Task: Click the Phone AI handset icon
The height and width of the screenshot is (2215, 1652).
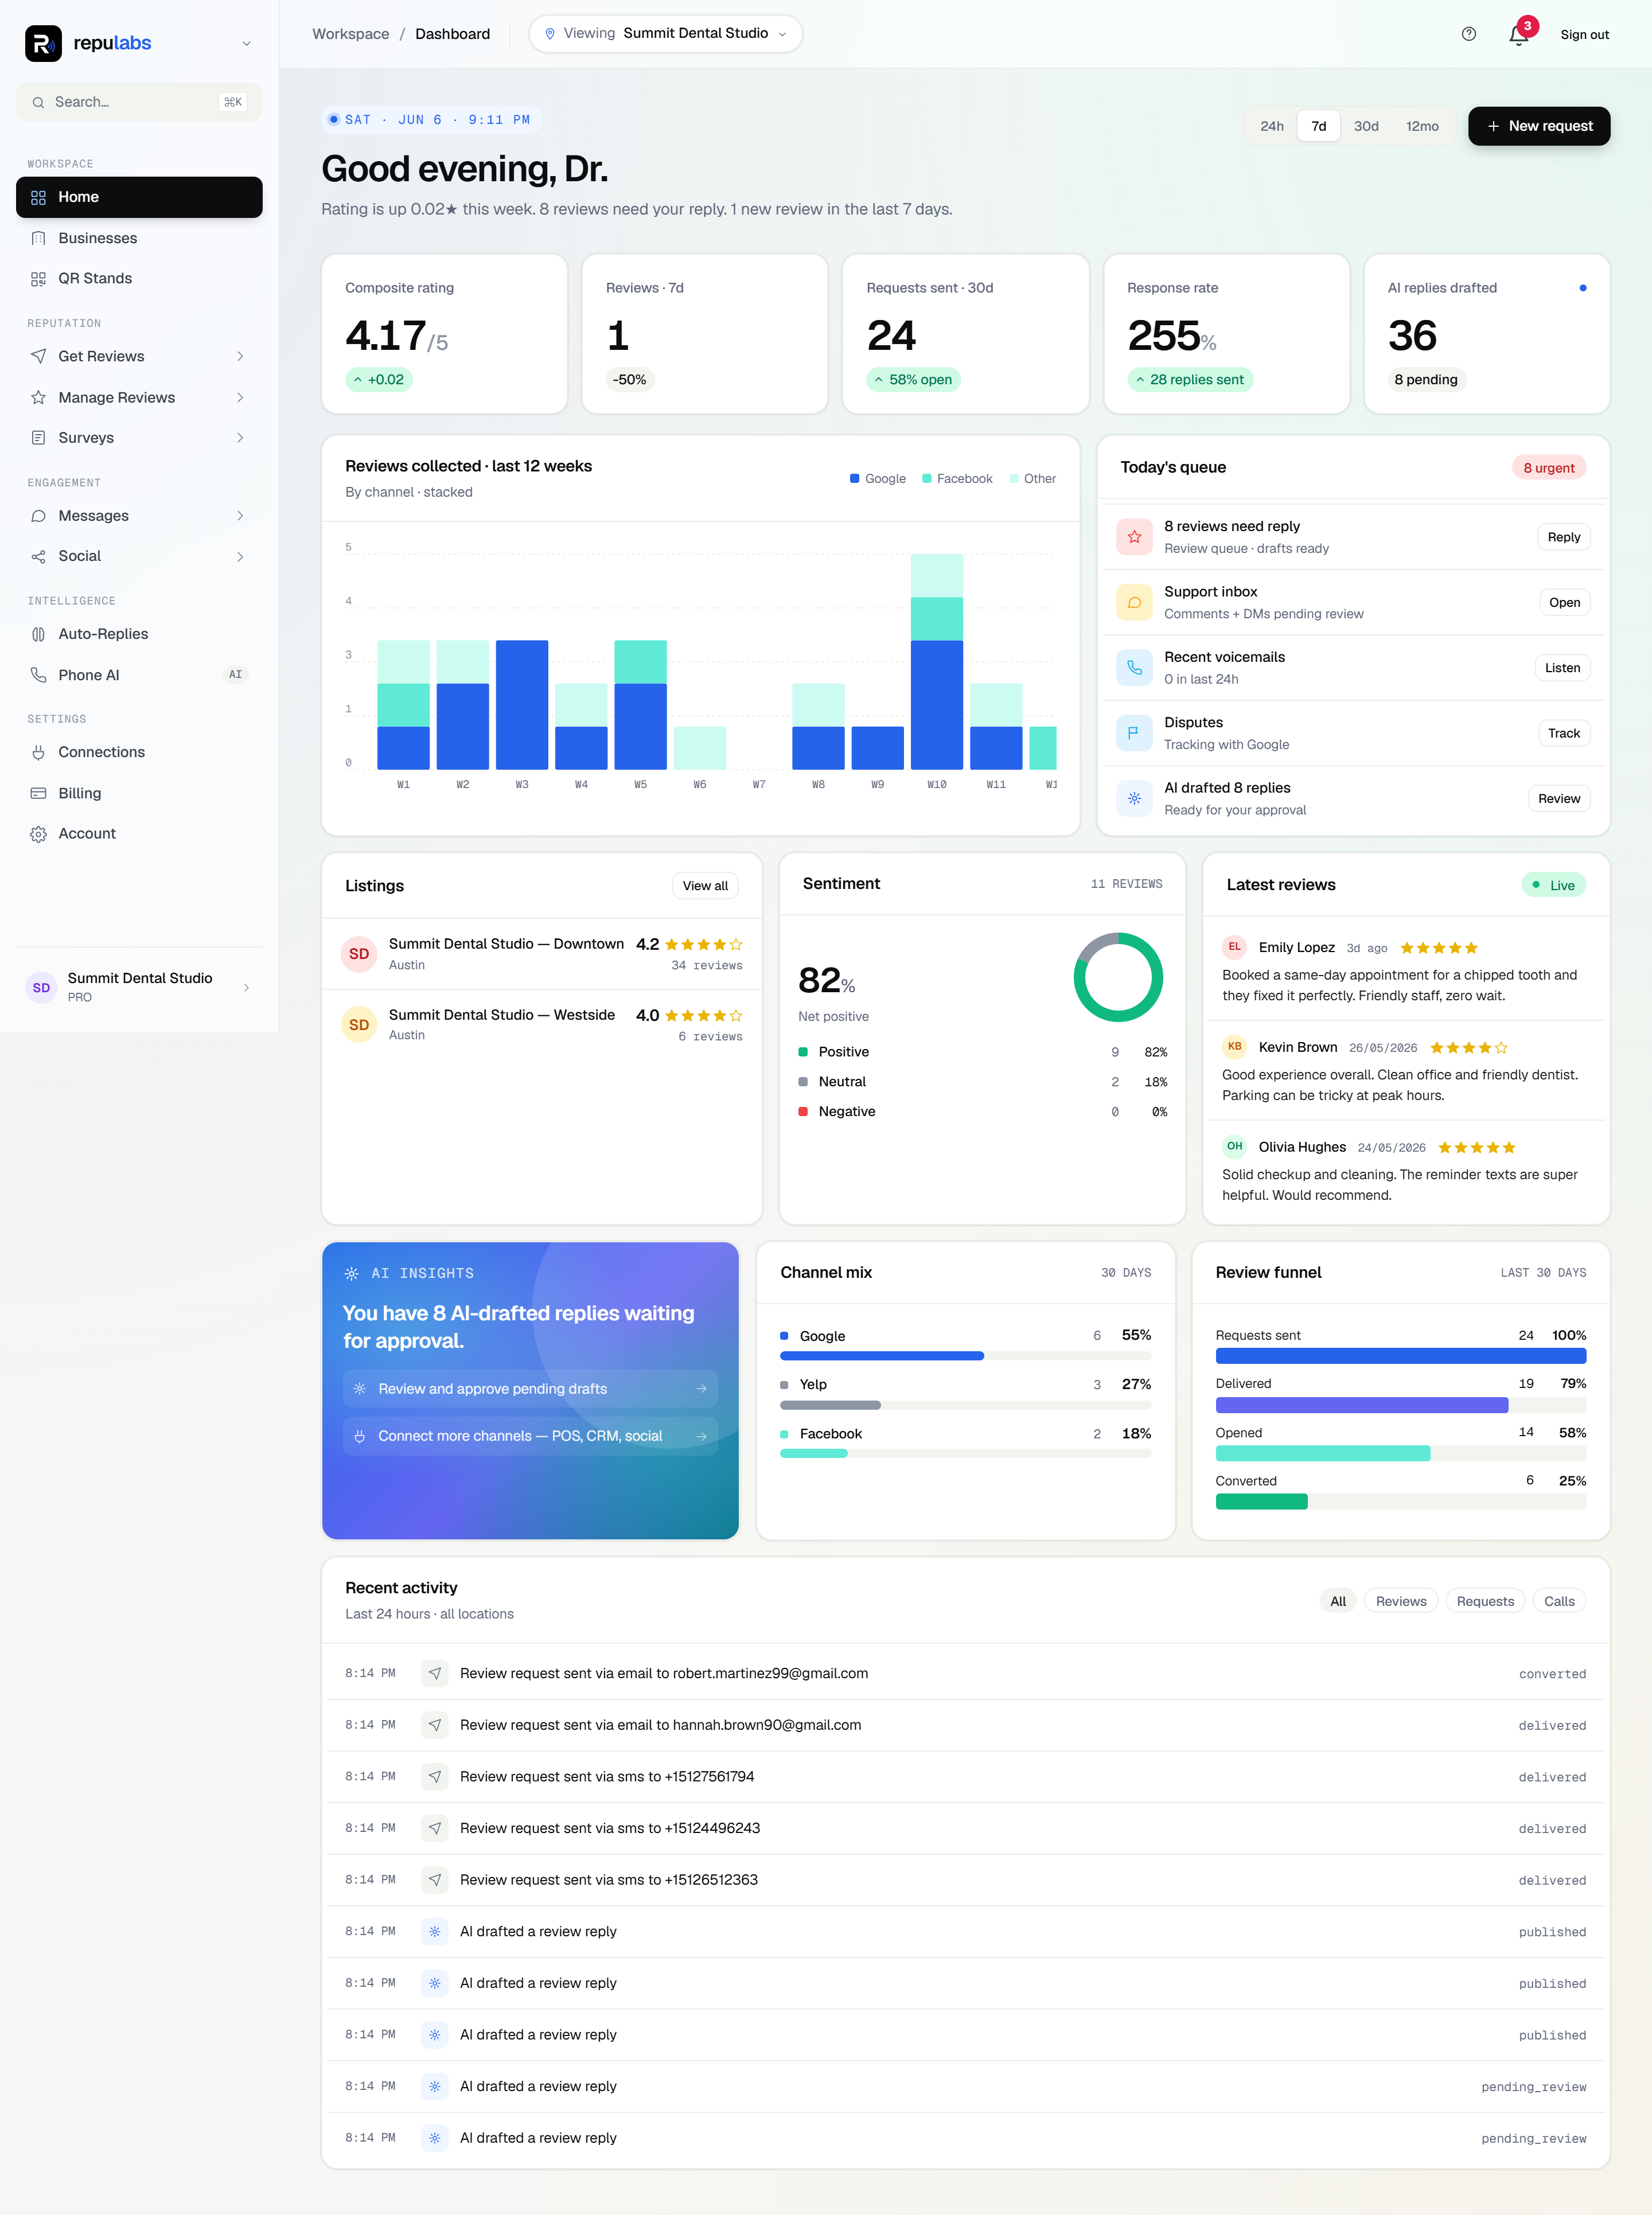Action: [x=38, y=675]
